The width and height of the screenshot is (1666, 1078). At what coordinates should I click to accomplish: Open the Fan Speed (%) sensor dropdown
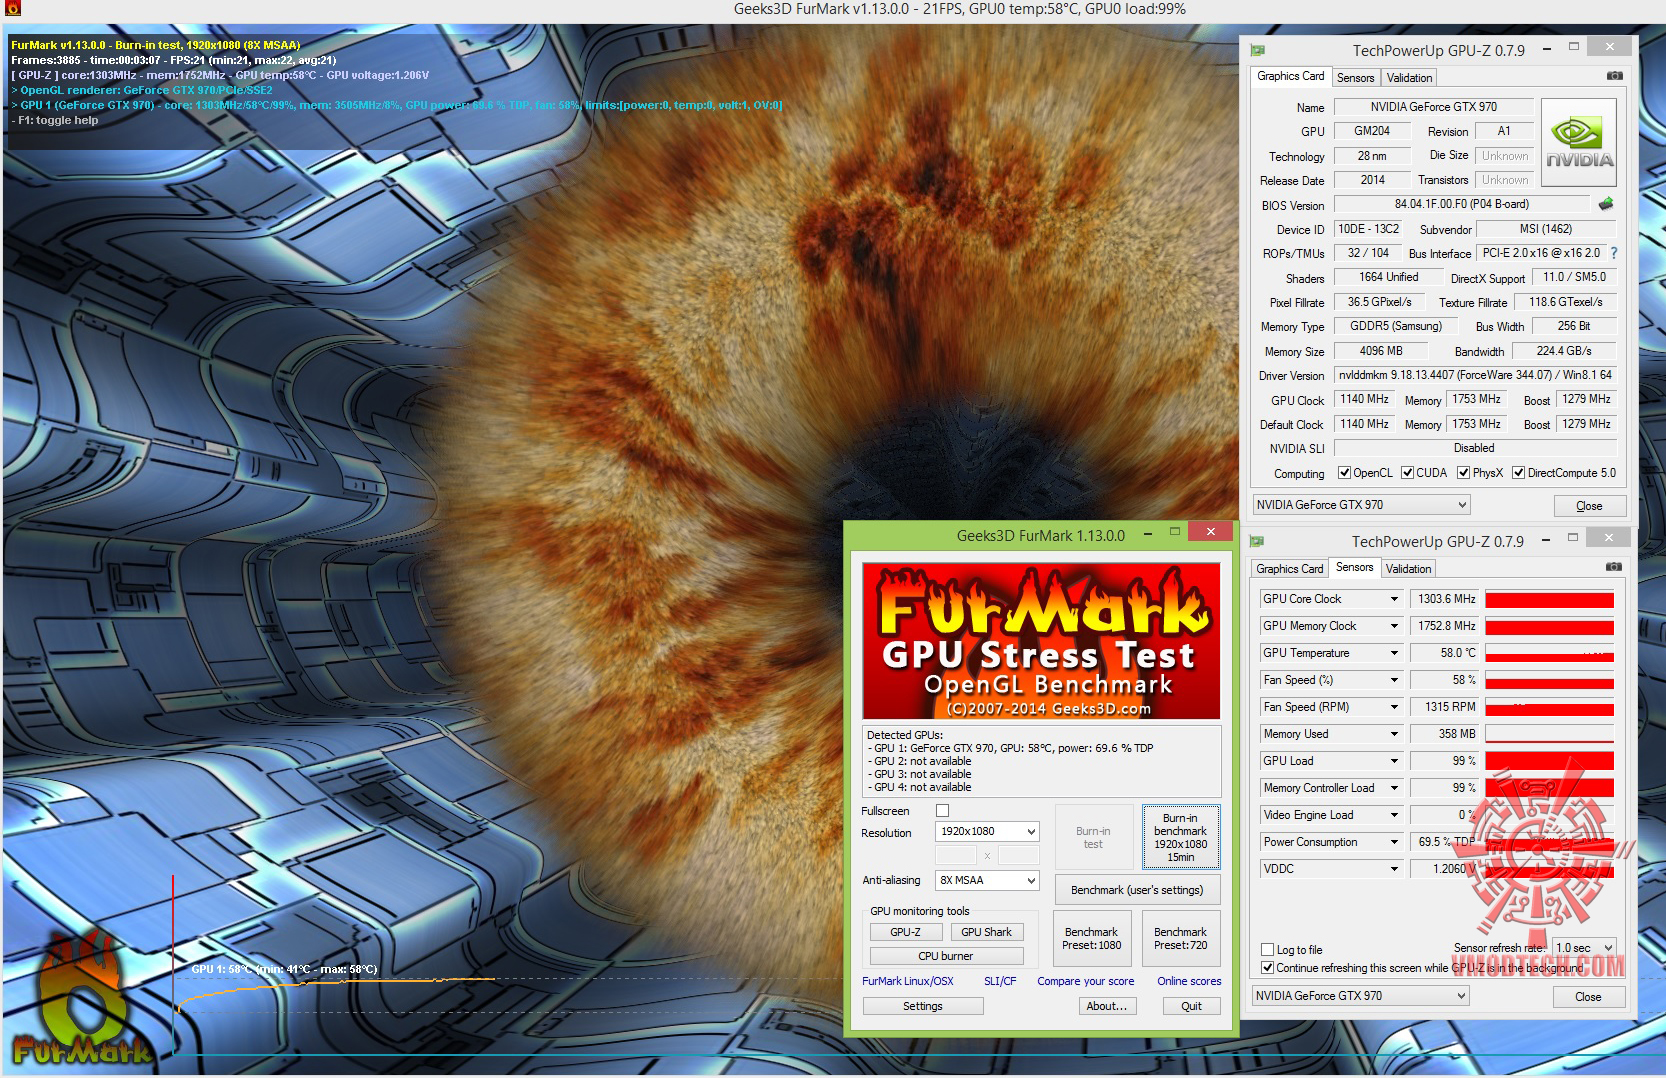[1394, 680]
